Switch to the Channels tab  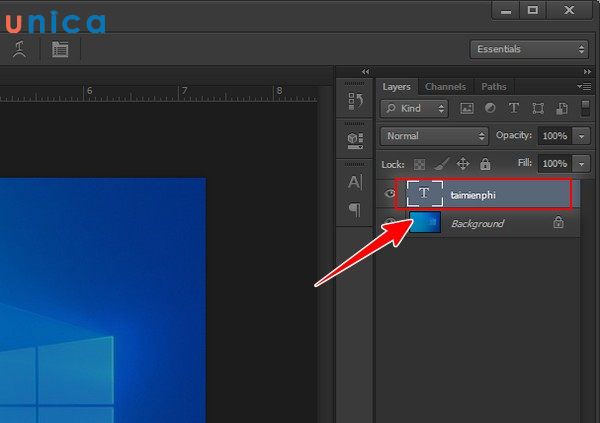445,87
